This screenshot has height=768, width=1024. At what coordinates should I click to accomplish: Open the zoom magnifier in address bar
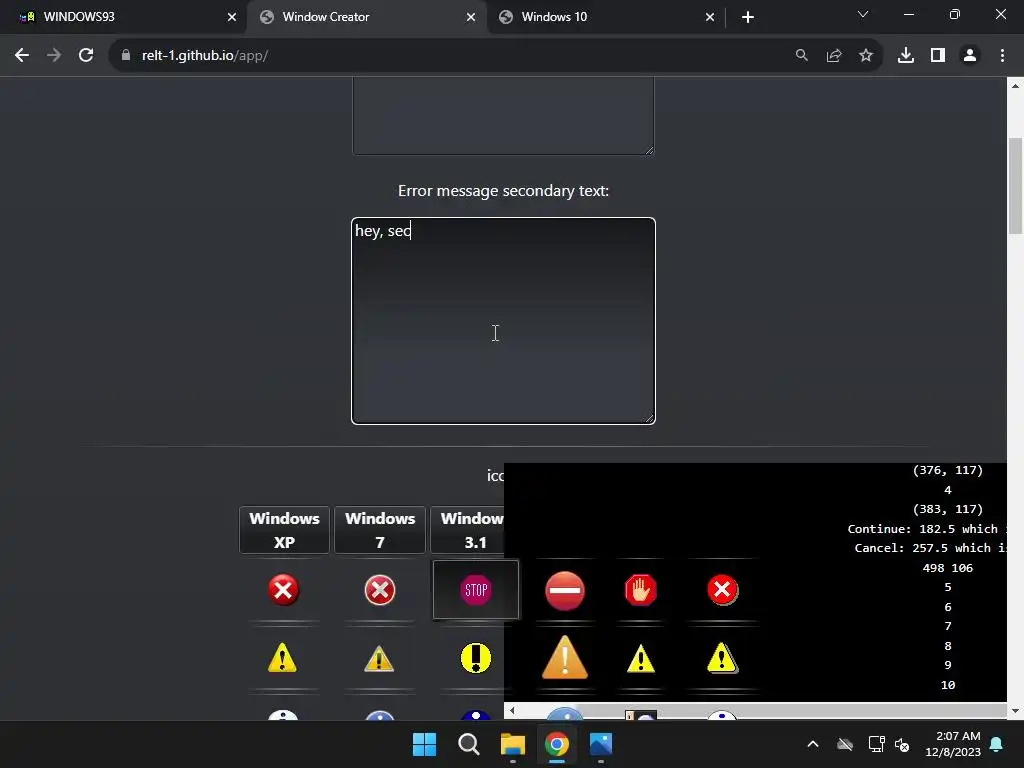(x=801, y=55)
